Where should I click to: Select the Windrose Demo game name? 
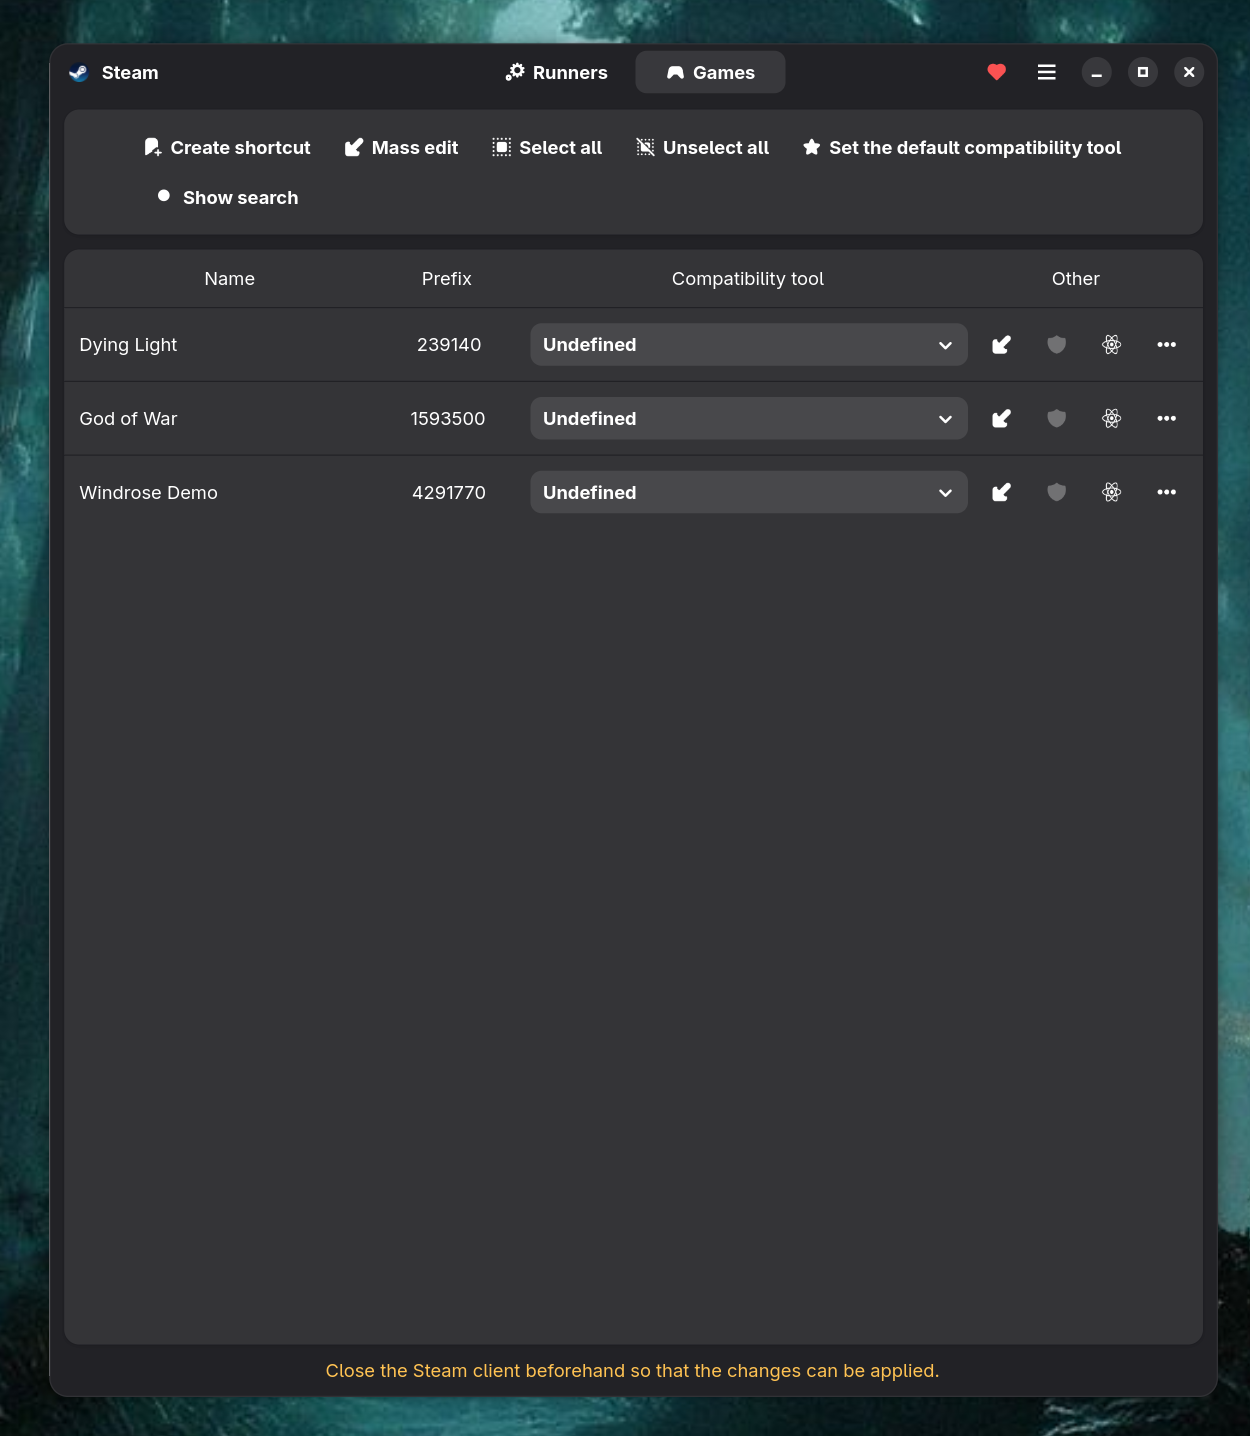tap(148, 493)
